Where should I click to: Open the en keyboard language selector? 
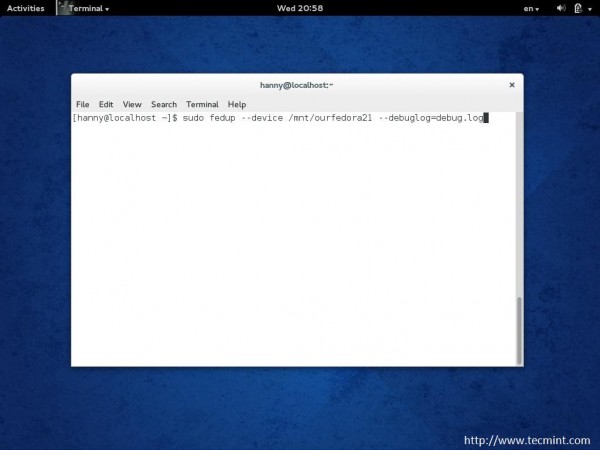[x=531, y=8]
